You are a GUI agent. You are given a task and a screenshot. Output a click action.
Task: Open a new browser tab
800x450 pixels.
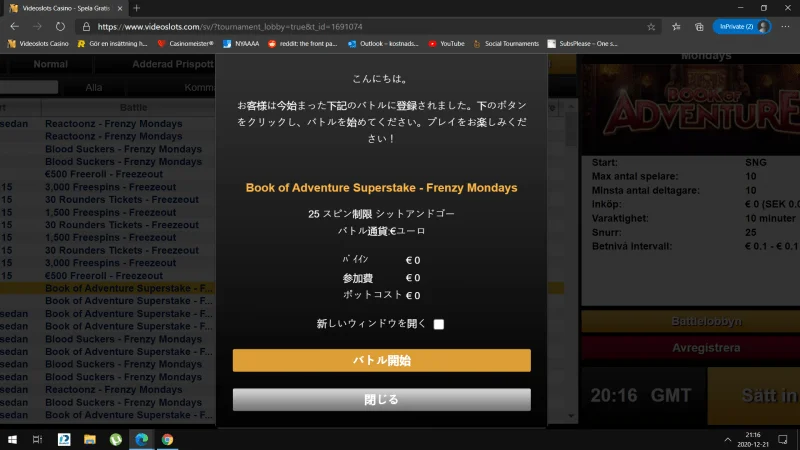coord(136,8)
